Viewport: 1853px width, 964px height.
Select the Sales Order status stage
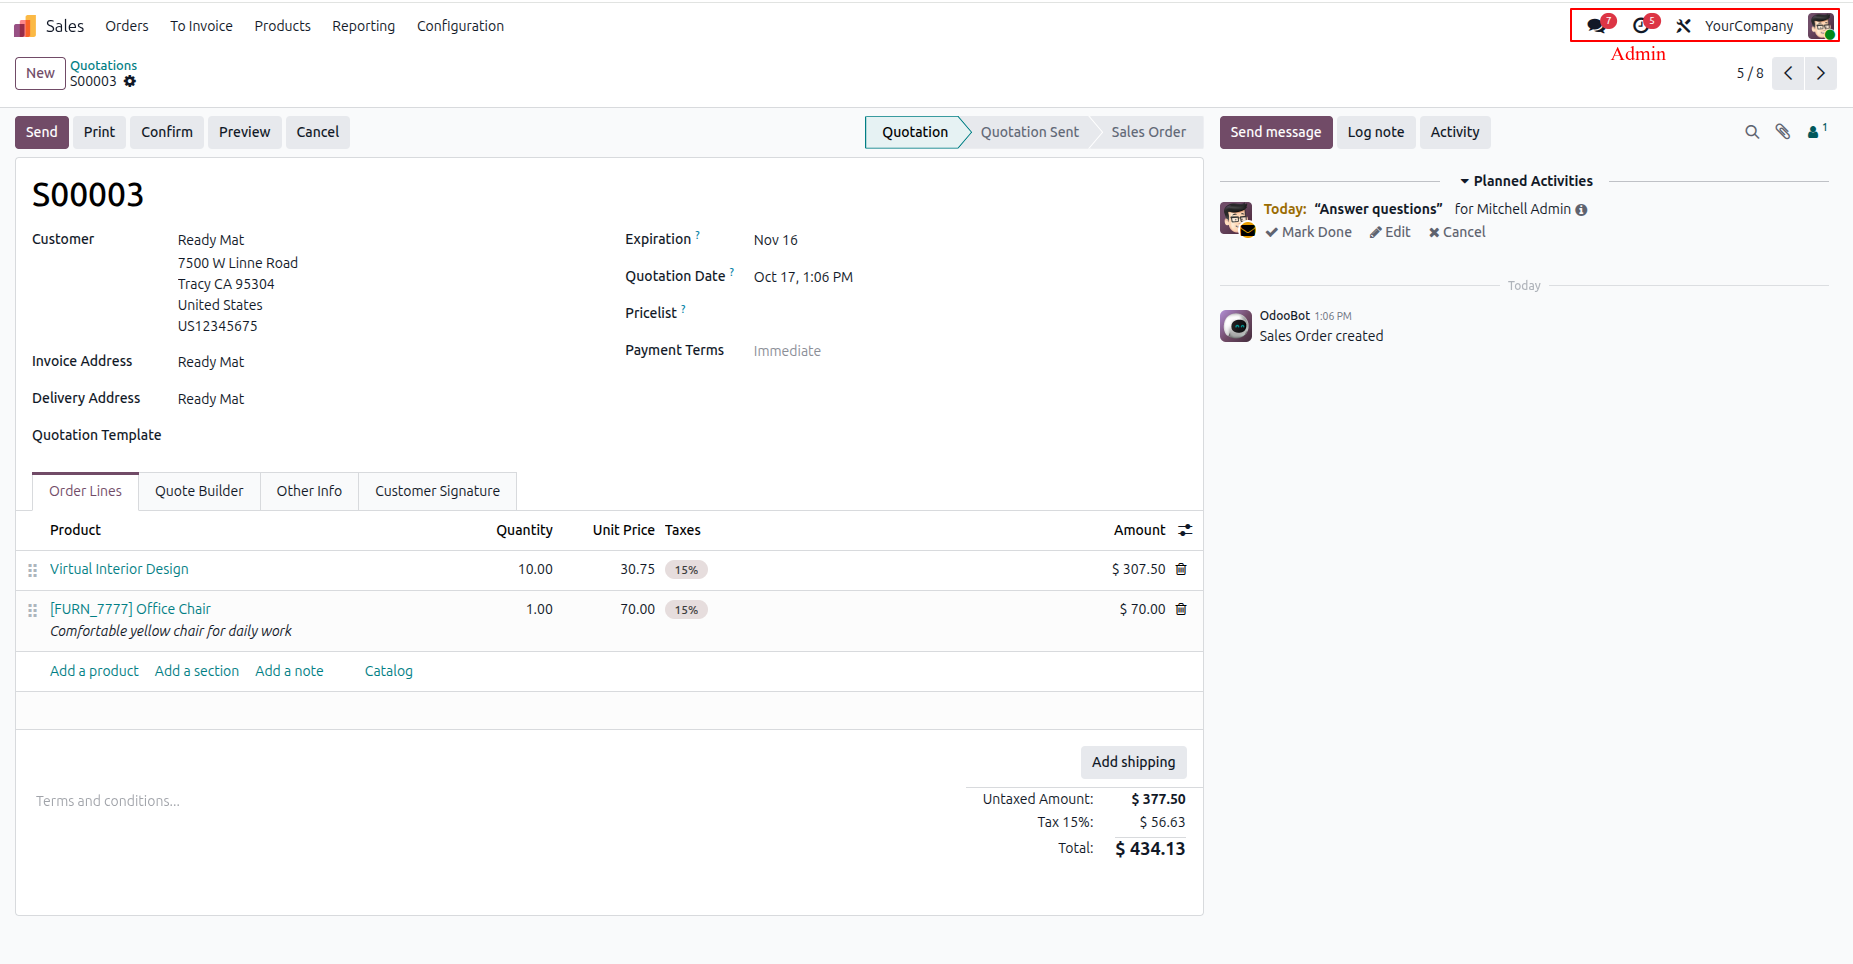(x=1148, y=132)
